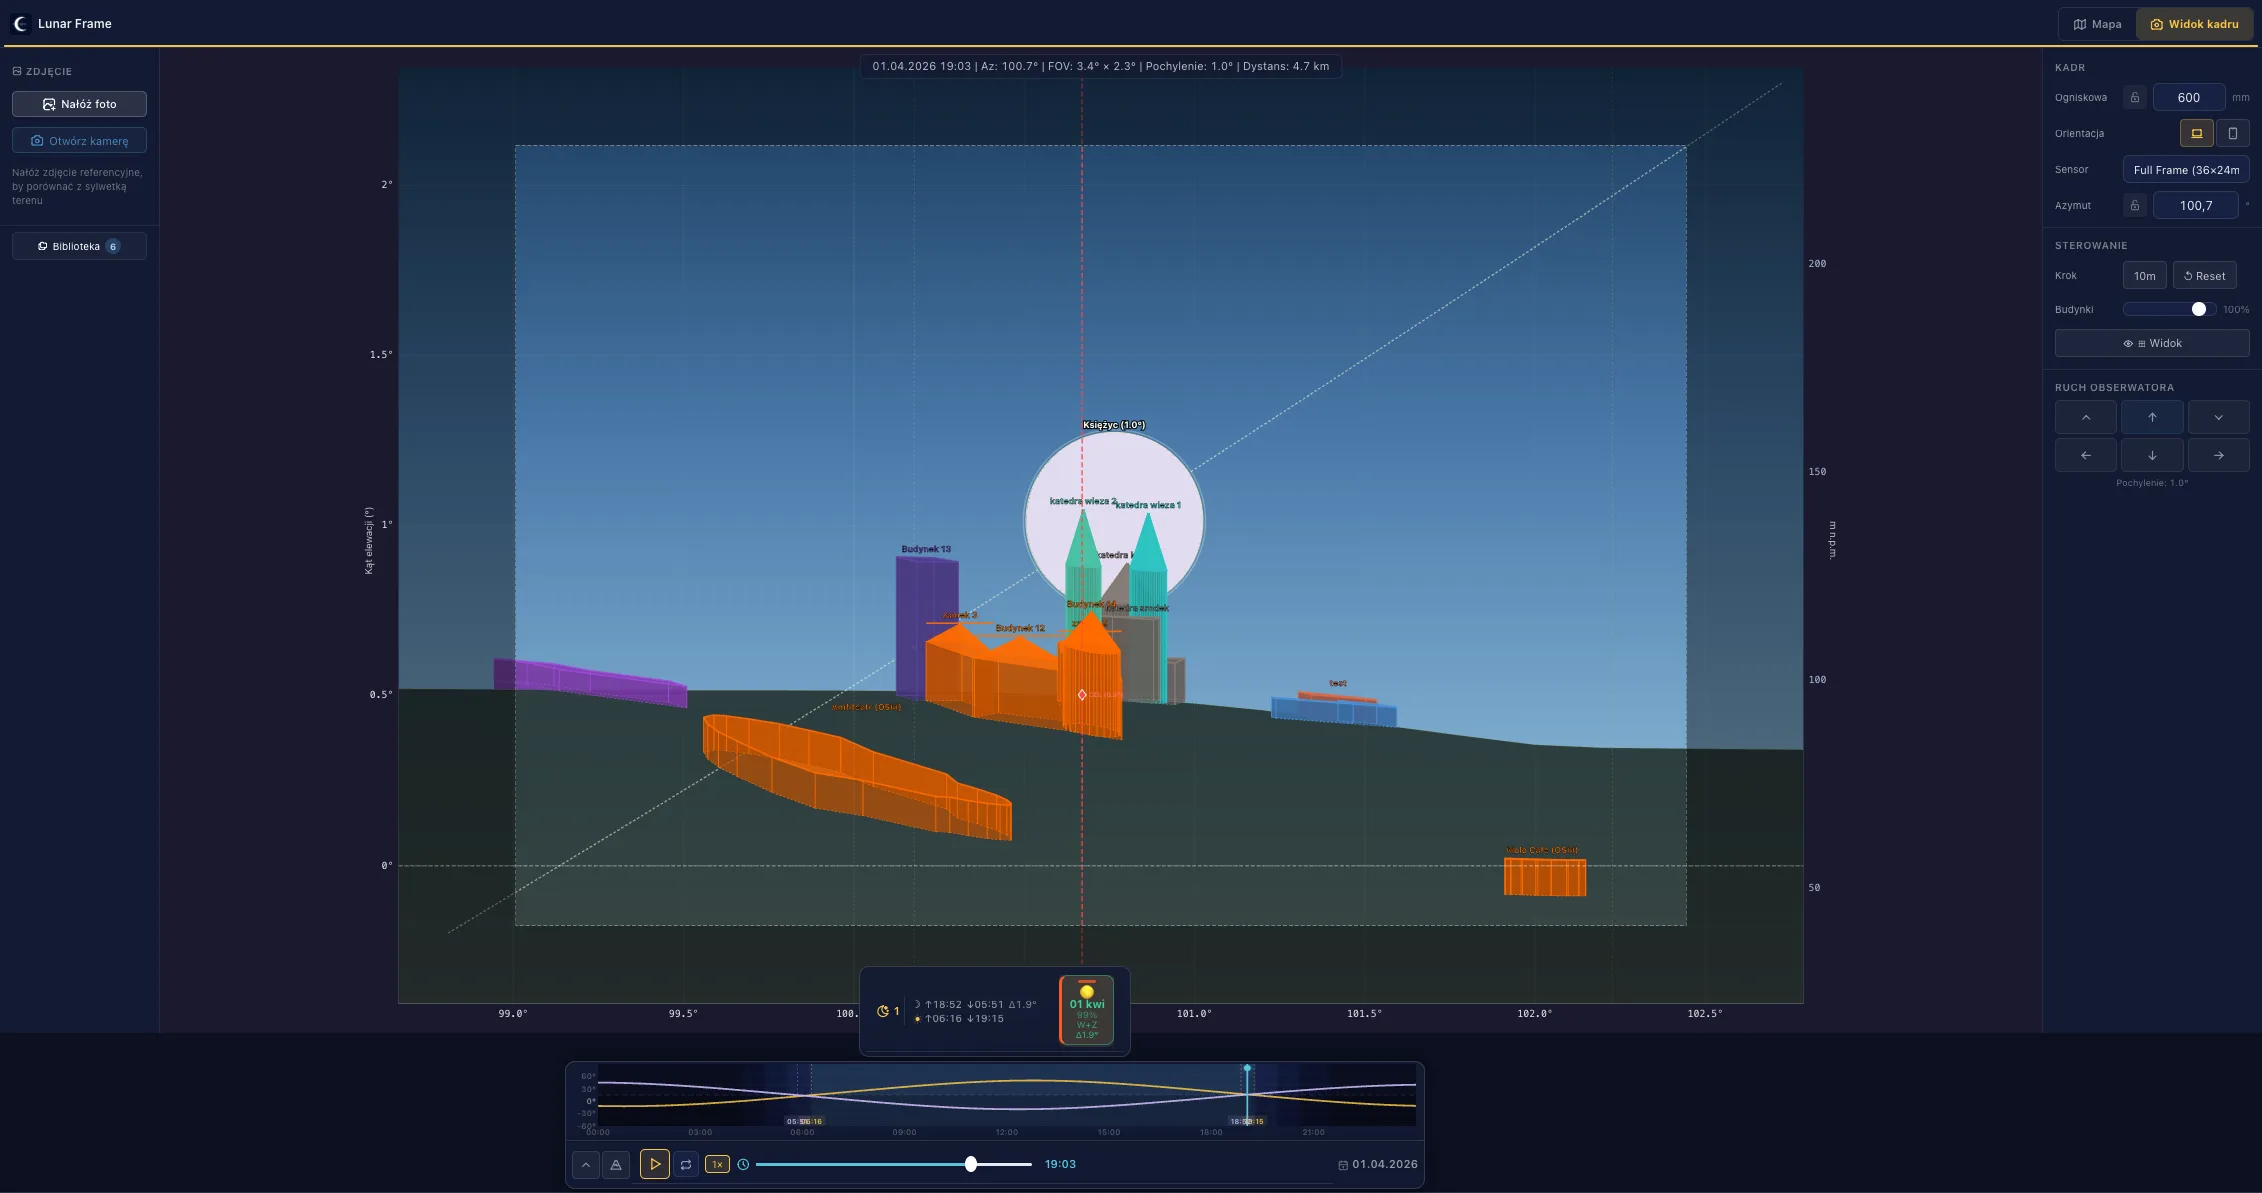Move observer backward with down arrow
The image size is (2262, 1193).
pos(2152,455)
